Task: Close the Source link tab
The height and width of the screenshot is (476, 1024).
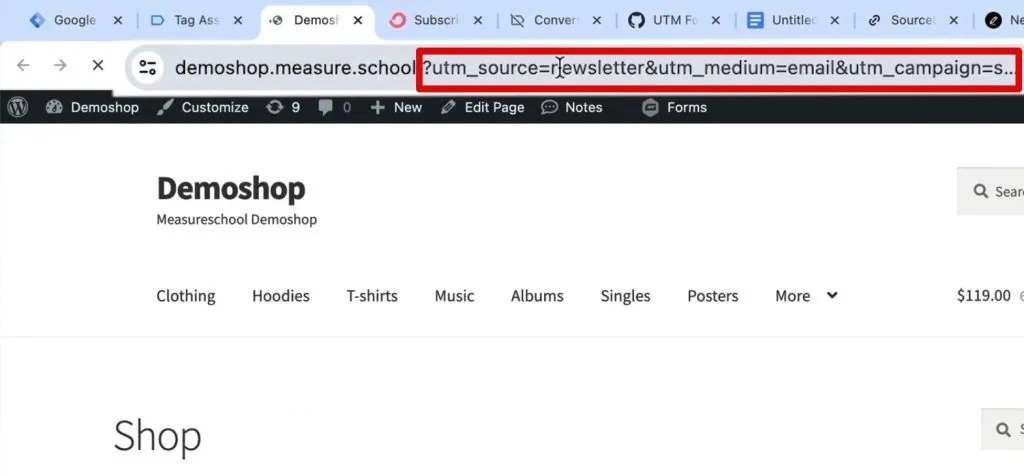Action: pos(953,20)
